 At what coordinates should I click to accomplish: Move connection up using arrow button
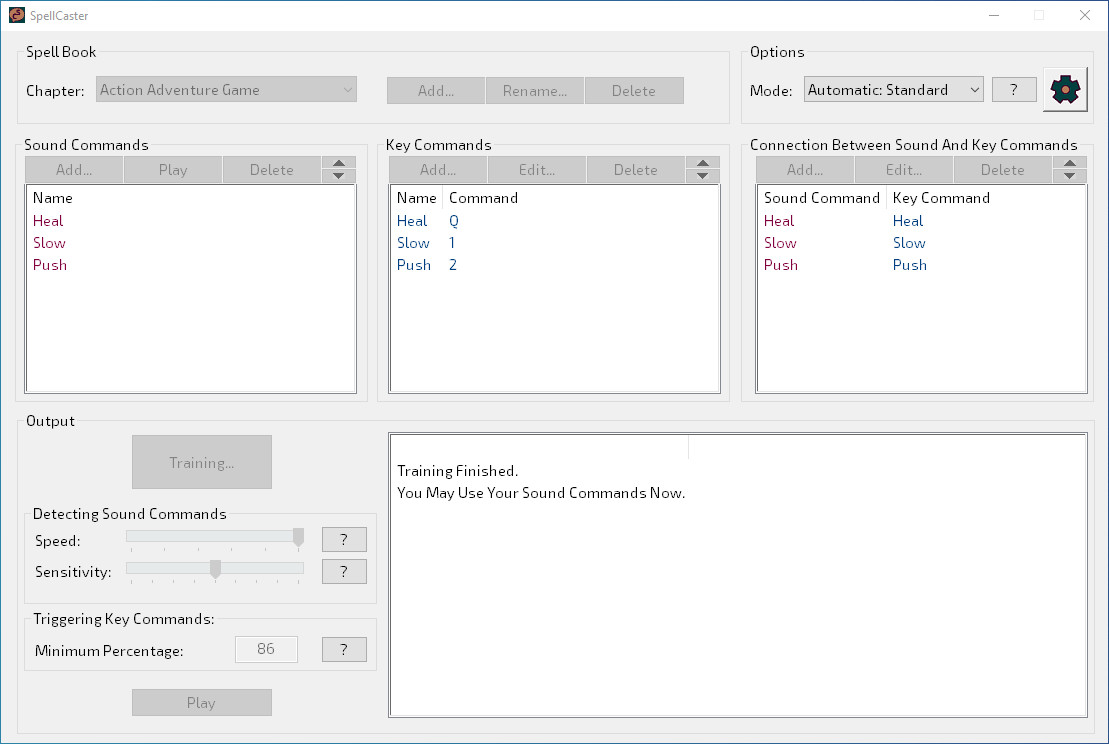[1069, 164]
